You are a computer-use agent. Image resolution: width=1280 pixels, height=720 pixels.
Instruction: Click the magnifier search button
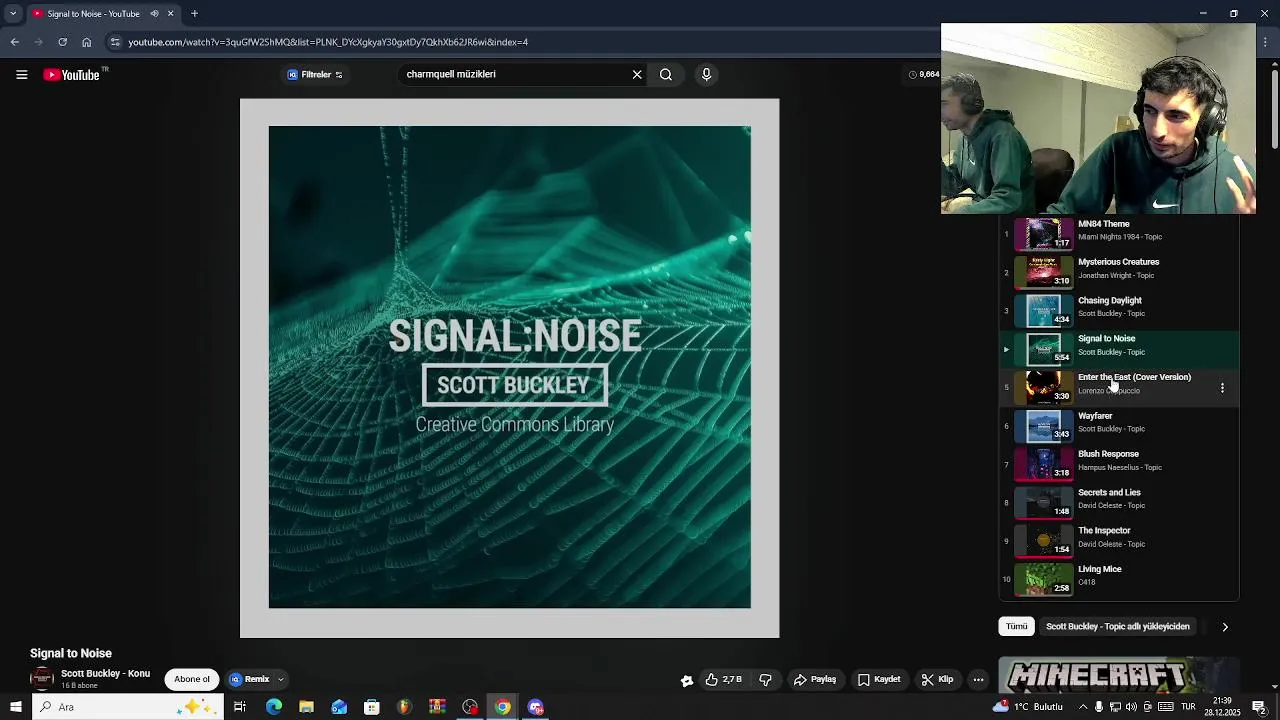(x=666, y=74)
